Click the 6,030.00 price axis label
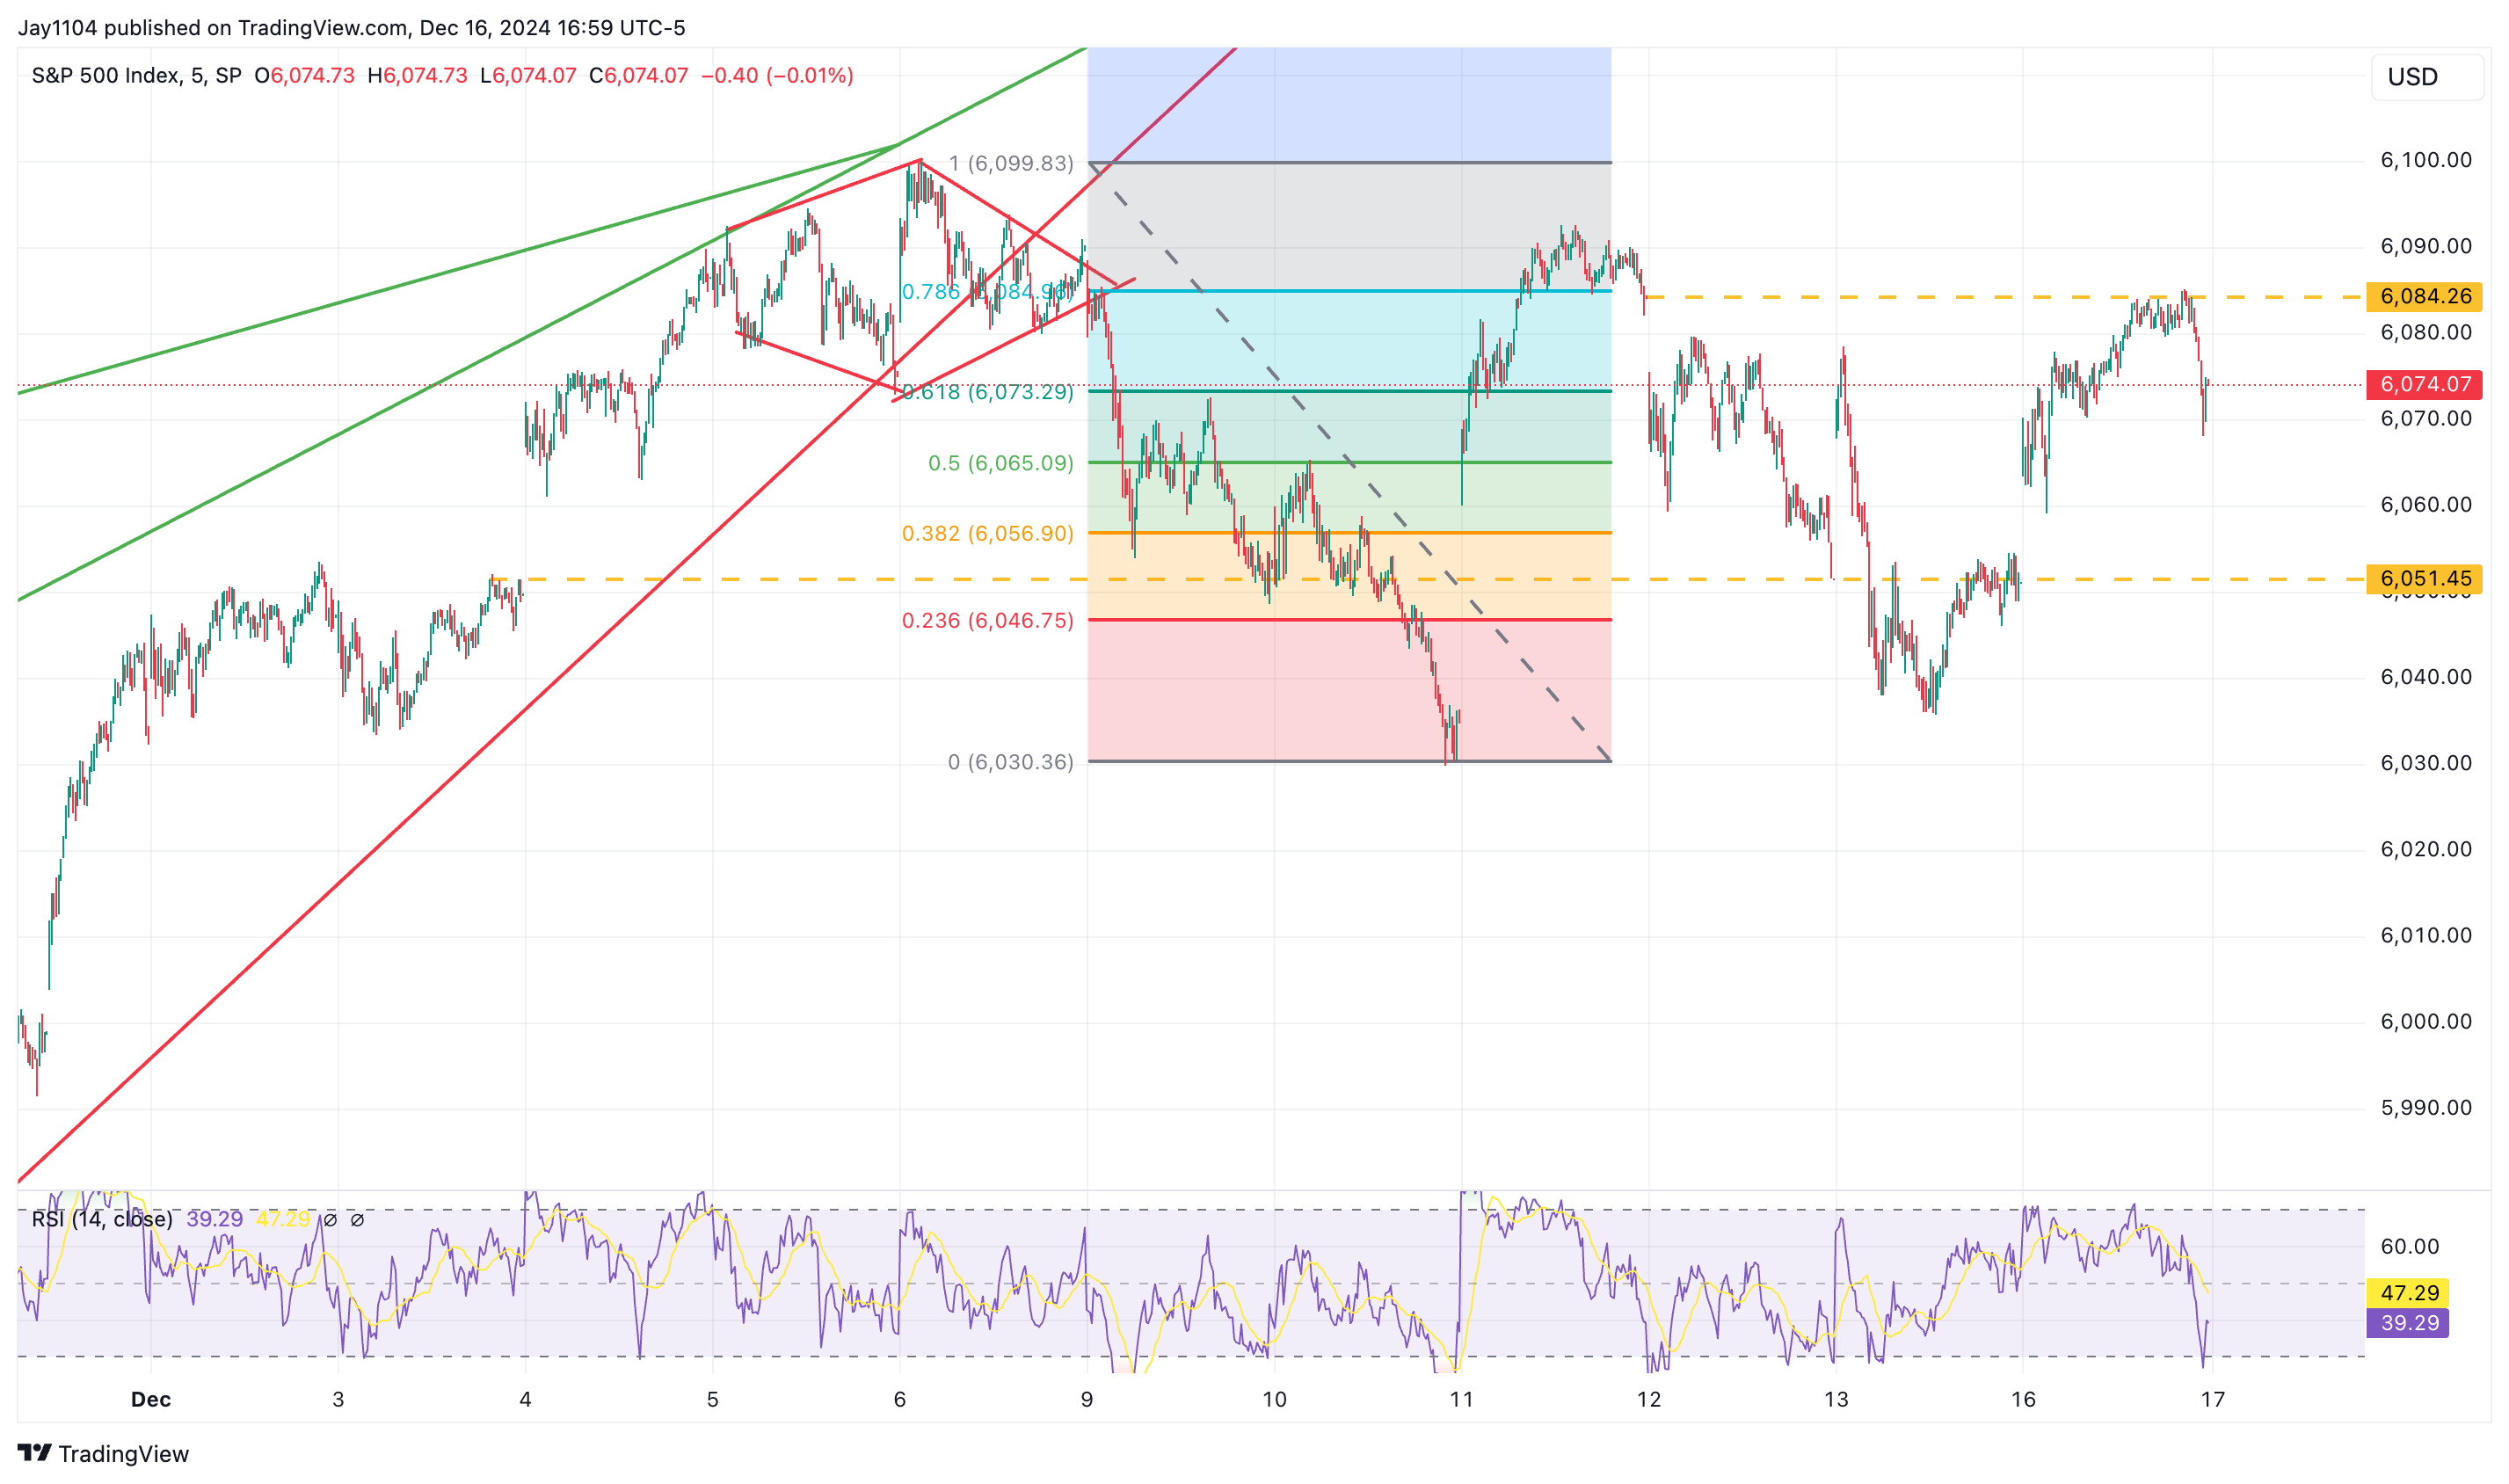 tap(2425, 763)
